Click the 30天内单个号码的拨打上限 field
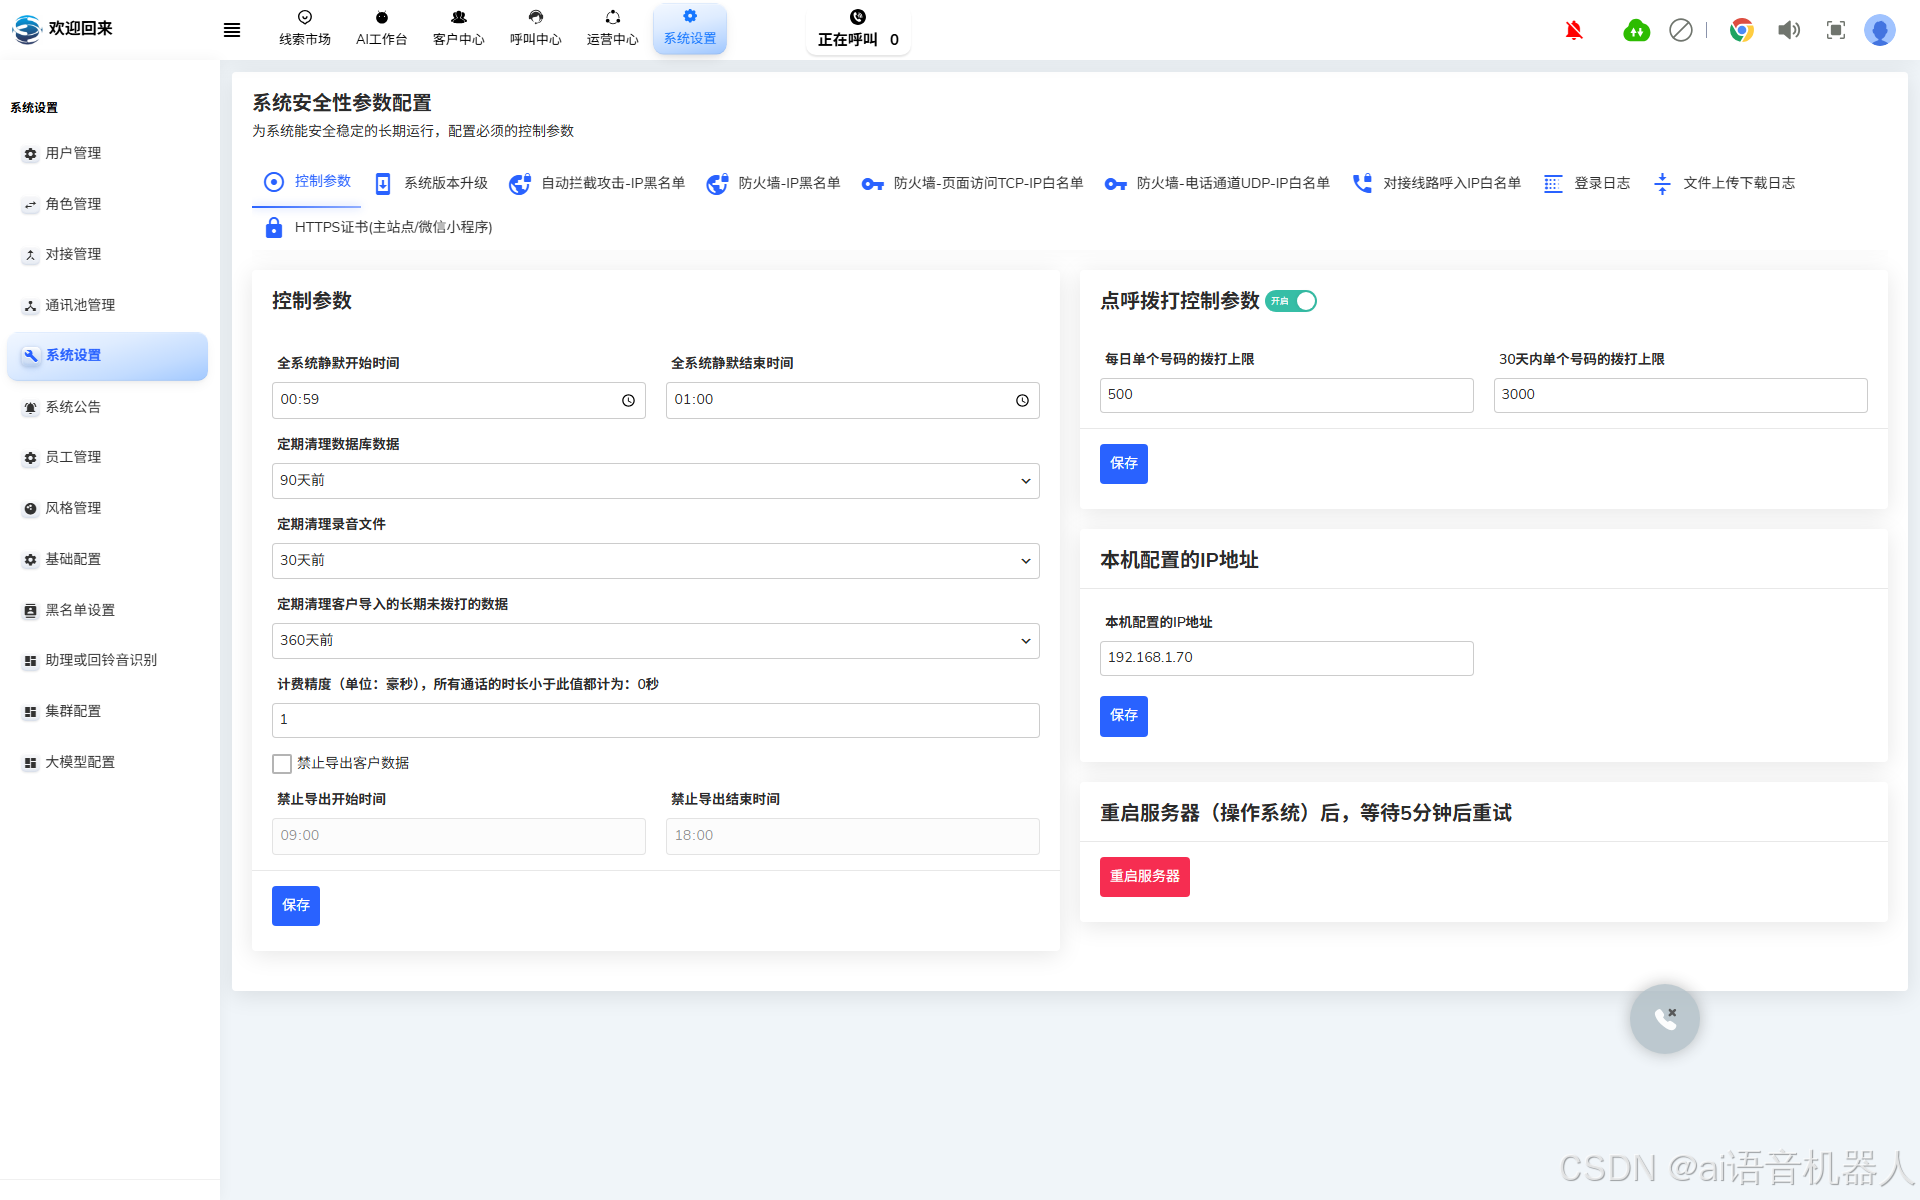1920x1200 pixels. coord(1680,395)
